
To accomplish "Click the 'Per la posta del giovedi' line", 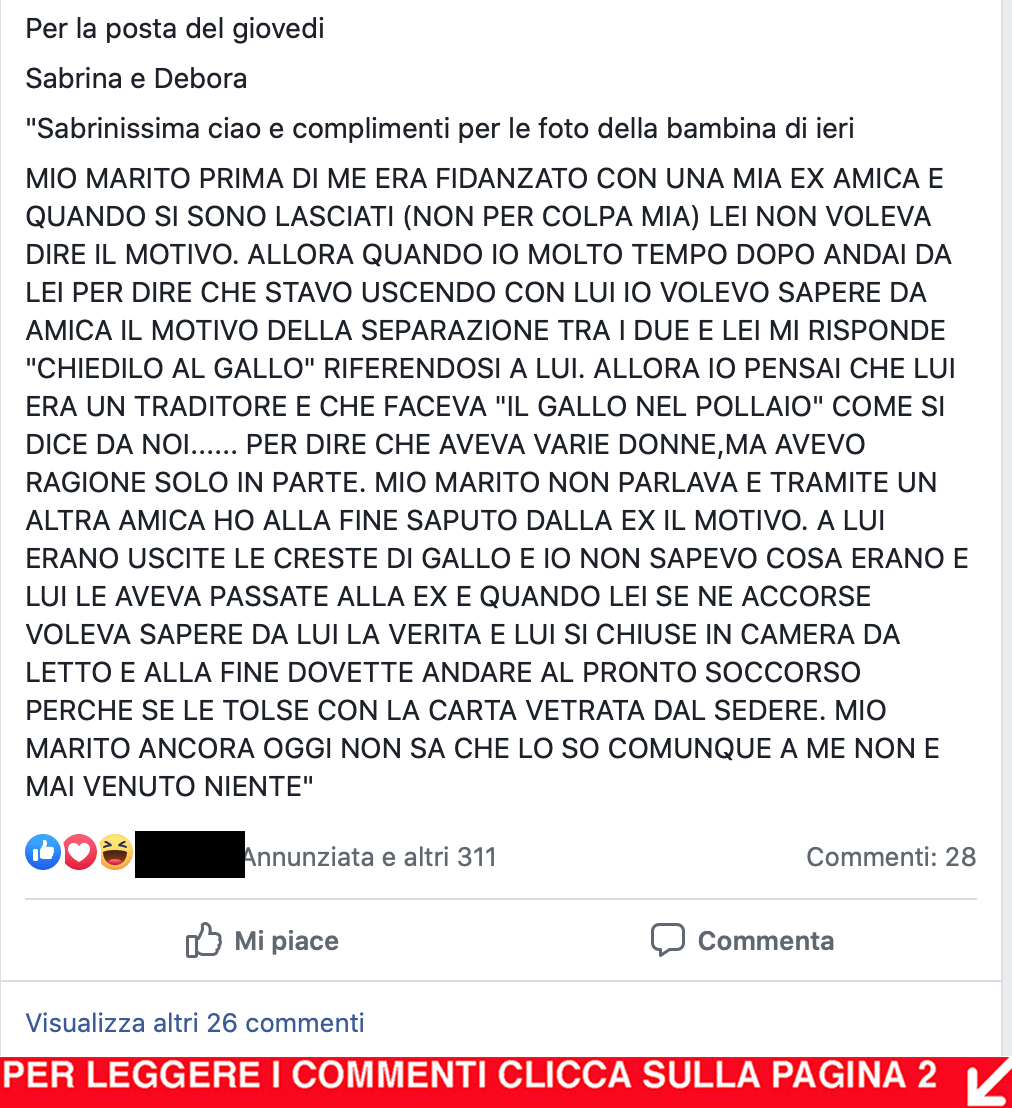I will coord(175,29).
